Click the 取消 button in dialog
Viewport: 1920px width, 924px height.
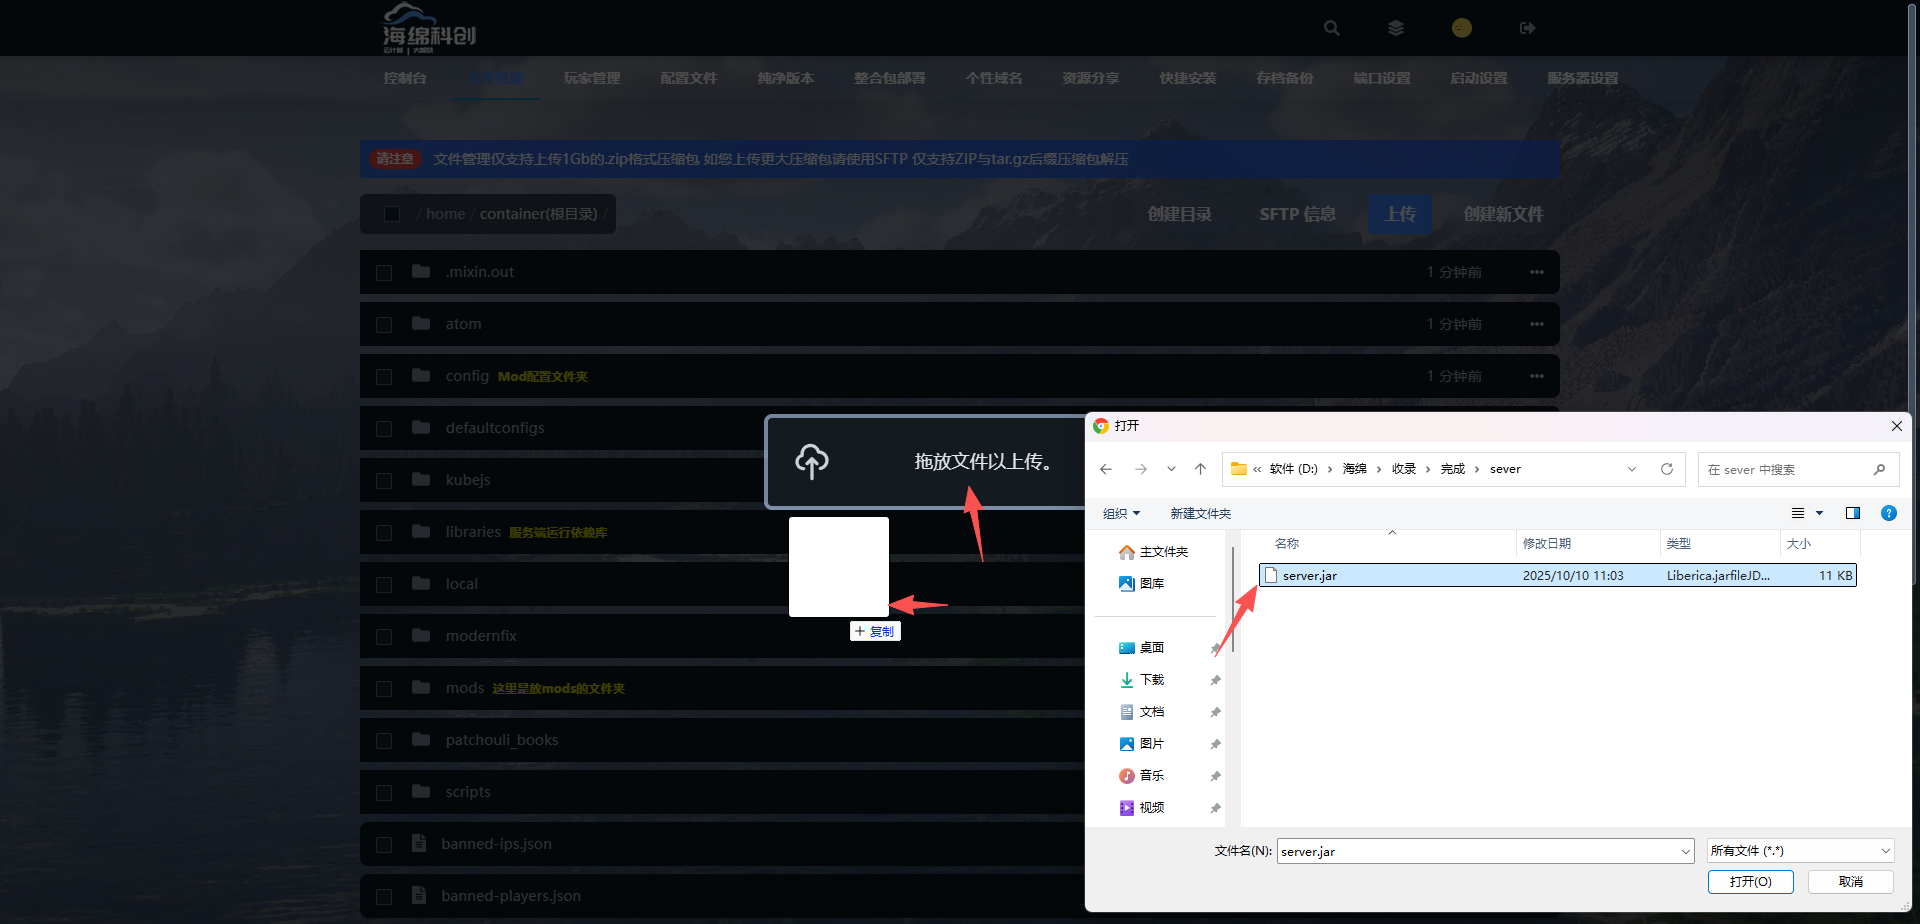coord(1850,881)
